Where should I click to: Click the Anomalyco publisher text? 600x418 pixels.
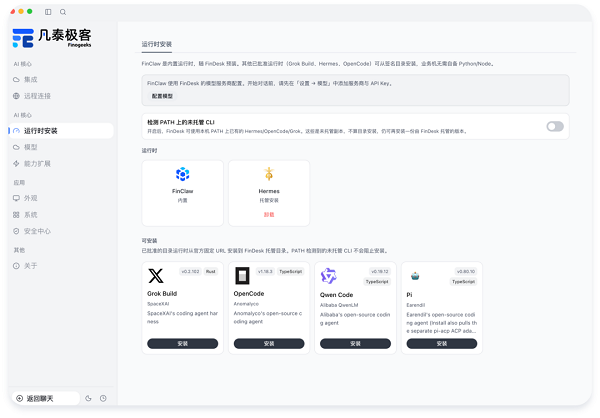pos(246,304)
